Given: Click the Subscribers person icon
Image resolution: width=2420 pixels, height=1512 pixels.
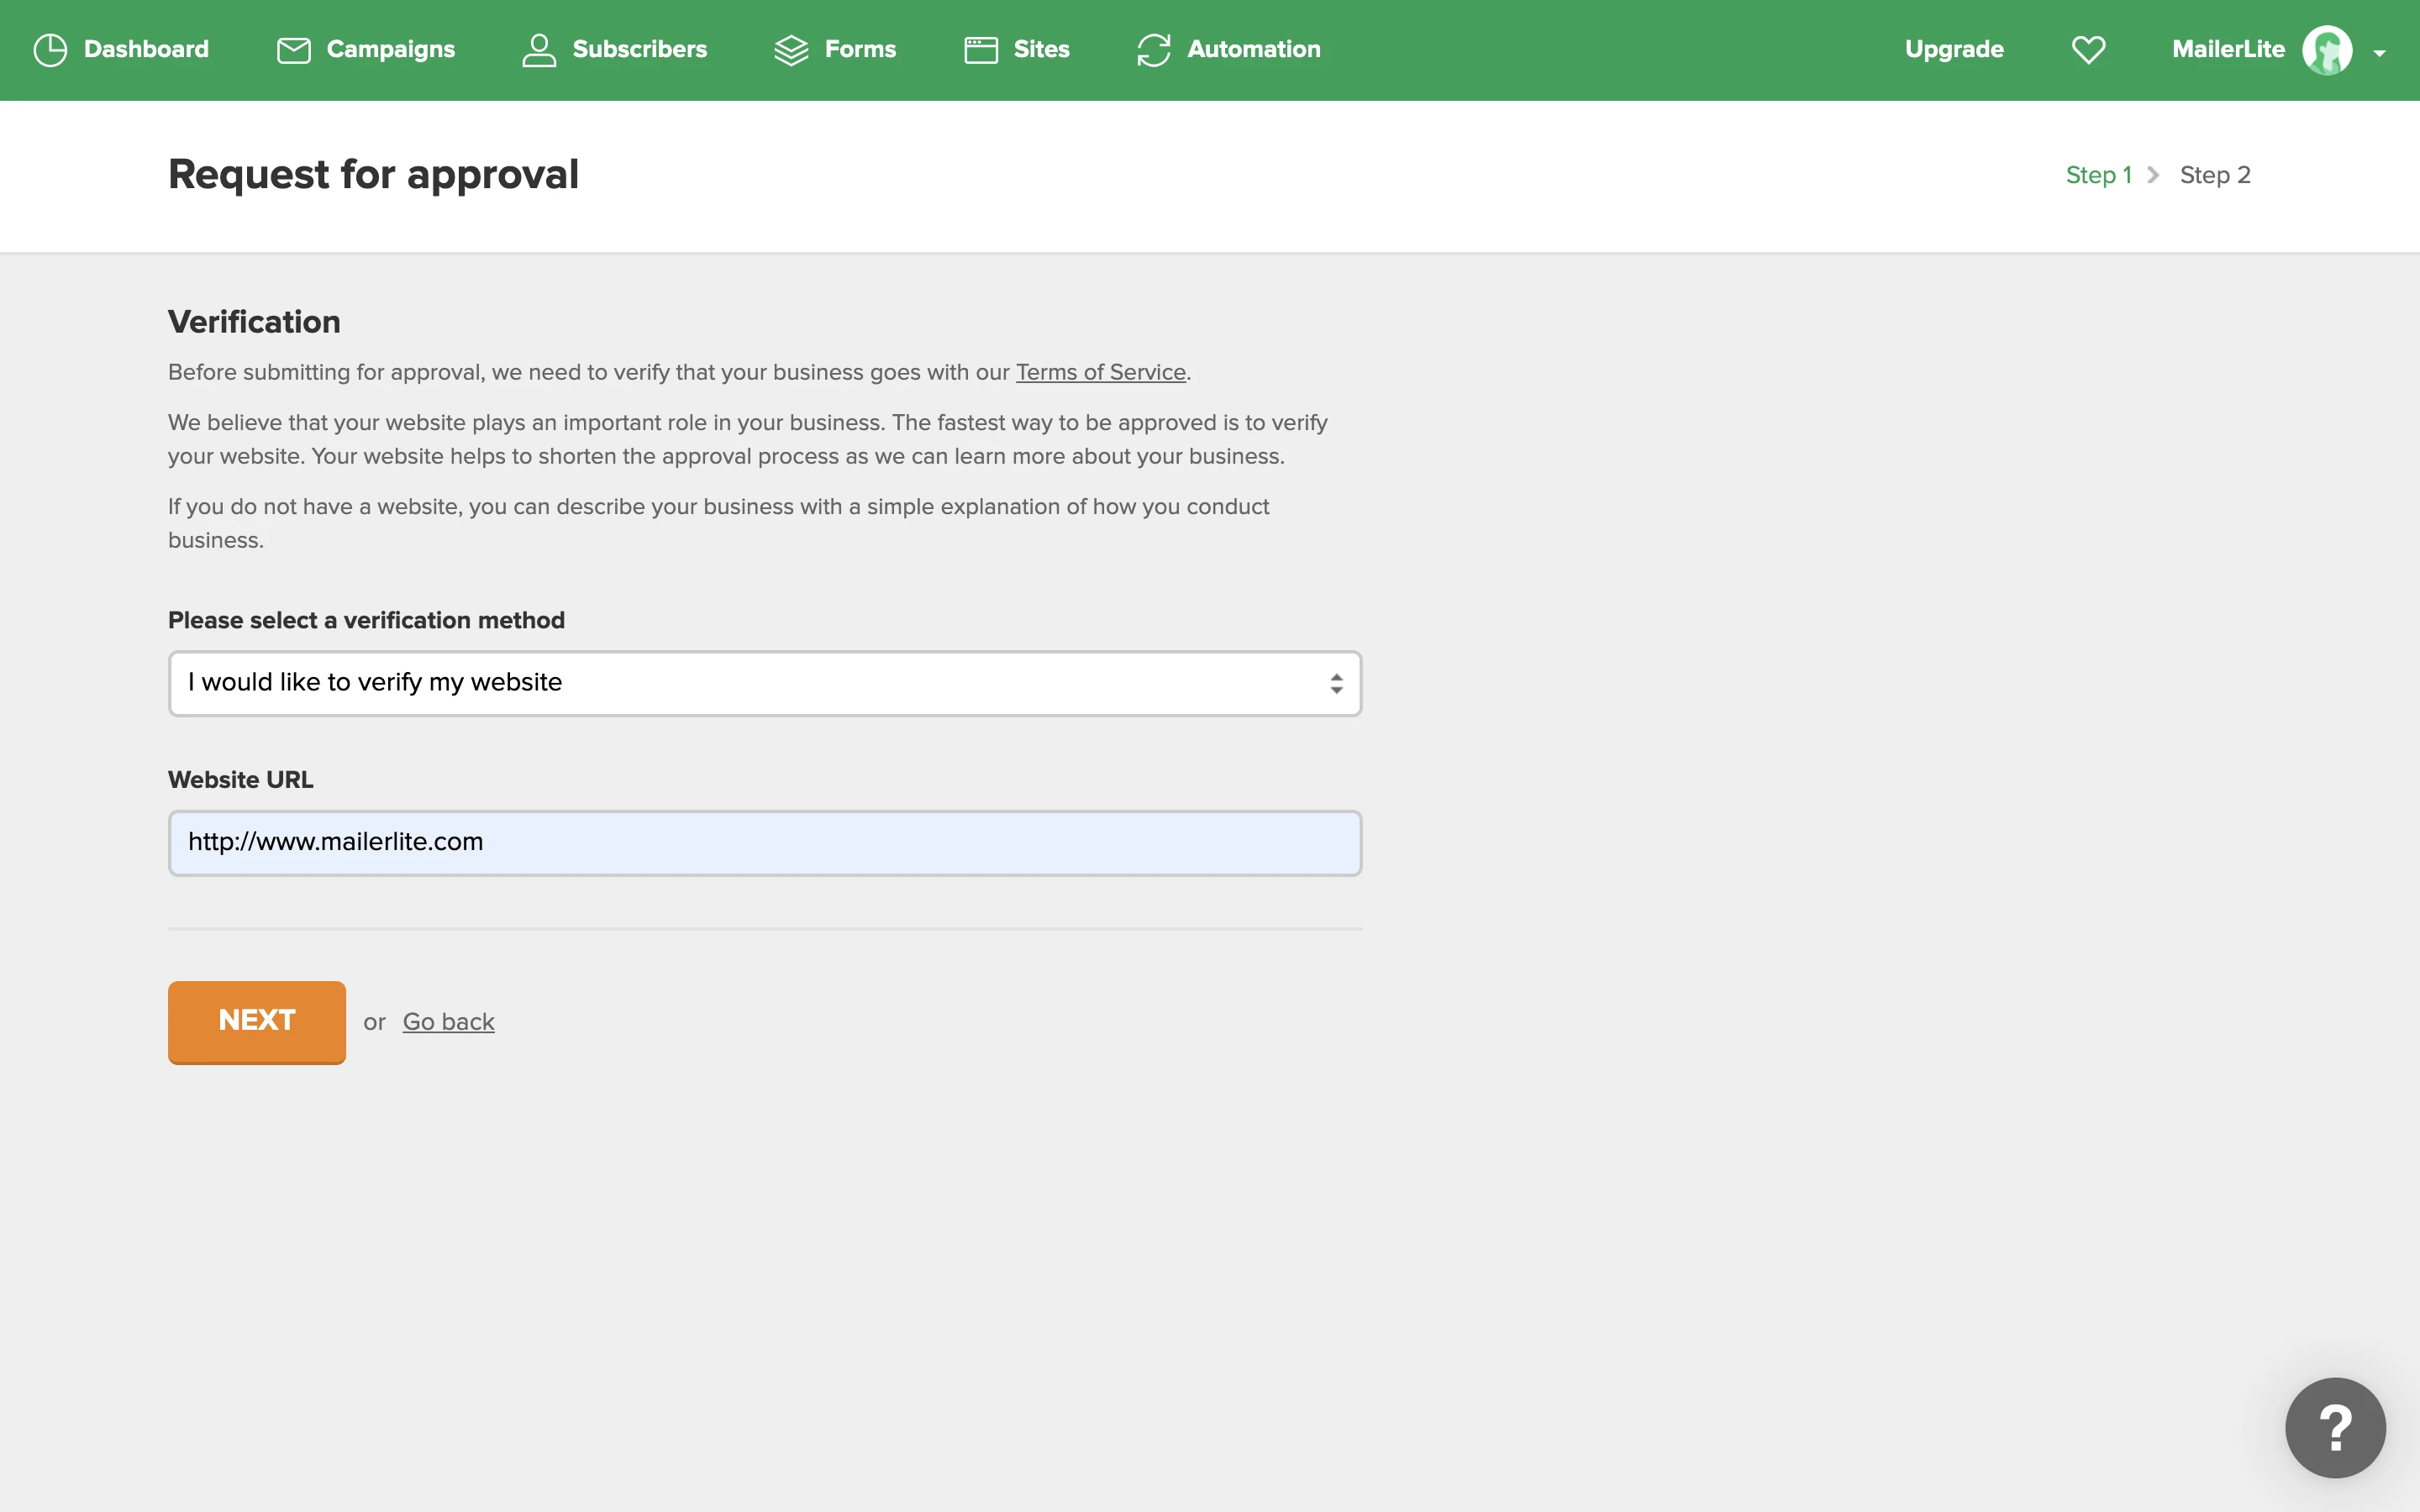Looking at the screenshot, I should [539, 50].
